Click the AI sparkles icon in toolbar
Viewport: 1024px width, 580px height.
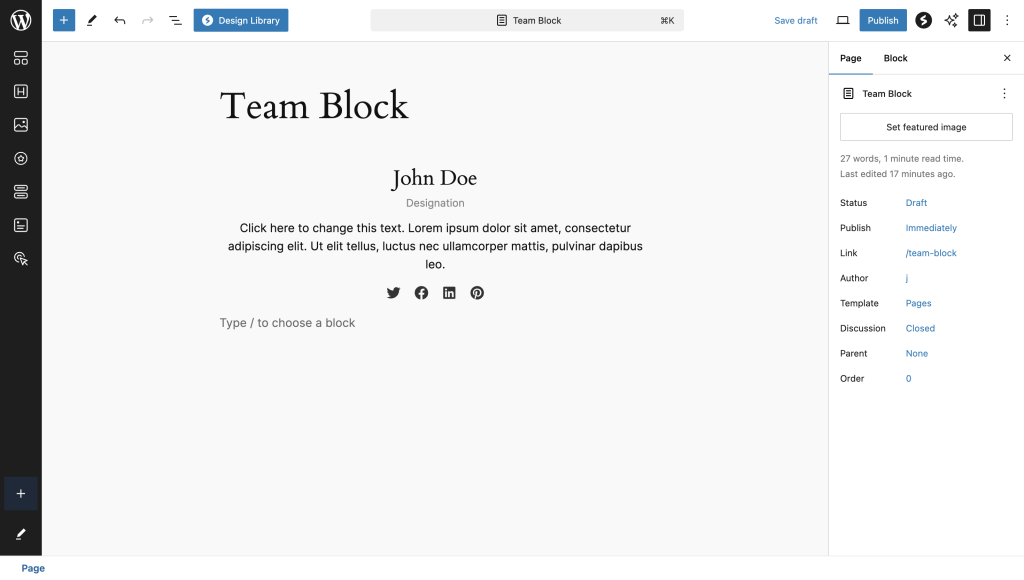[x=951, y=20]
